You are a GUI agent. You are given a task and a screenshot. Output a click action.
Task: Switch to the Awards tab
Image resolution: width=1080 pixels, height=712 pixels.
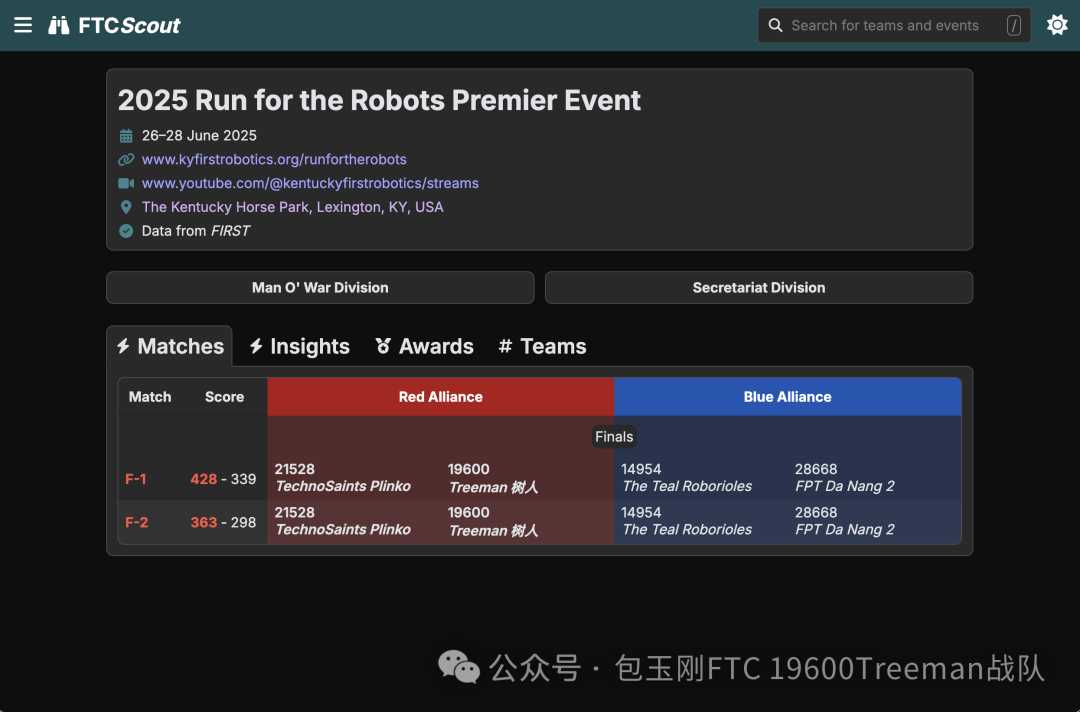(x=424, y=346)
